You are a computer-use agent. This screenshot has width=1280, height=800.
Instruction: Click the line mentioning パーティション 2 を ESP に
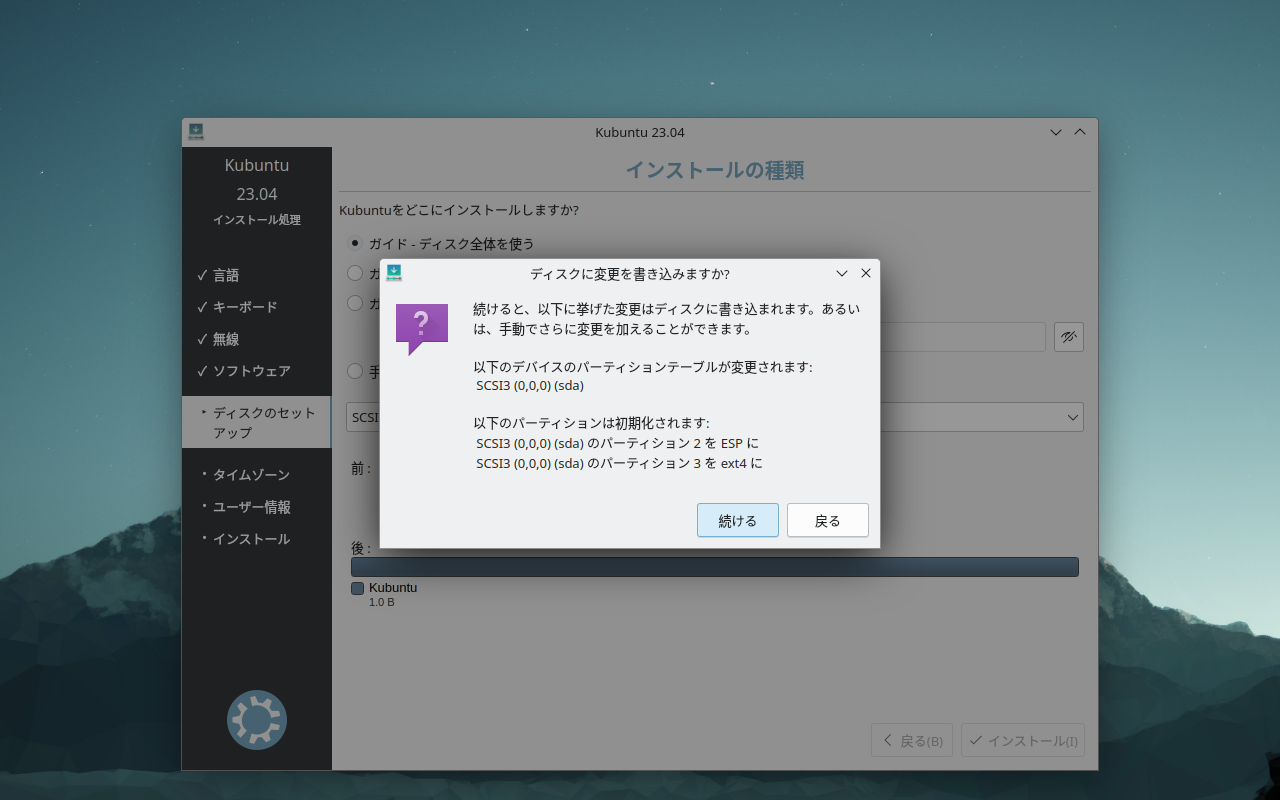618,443
